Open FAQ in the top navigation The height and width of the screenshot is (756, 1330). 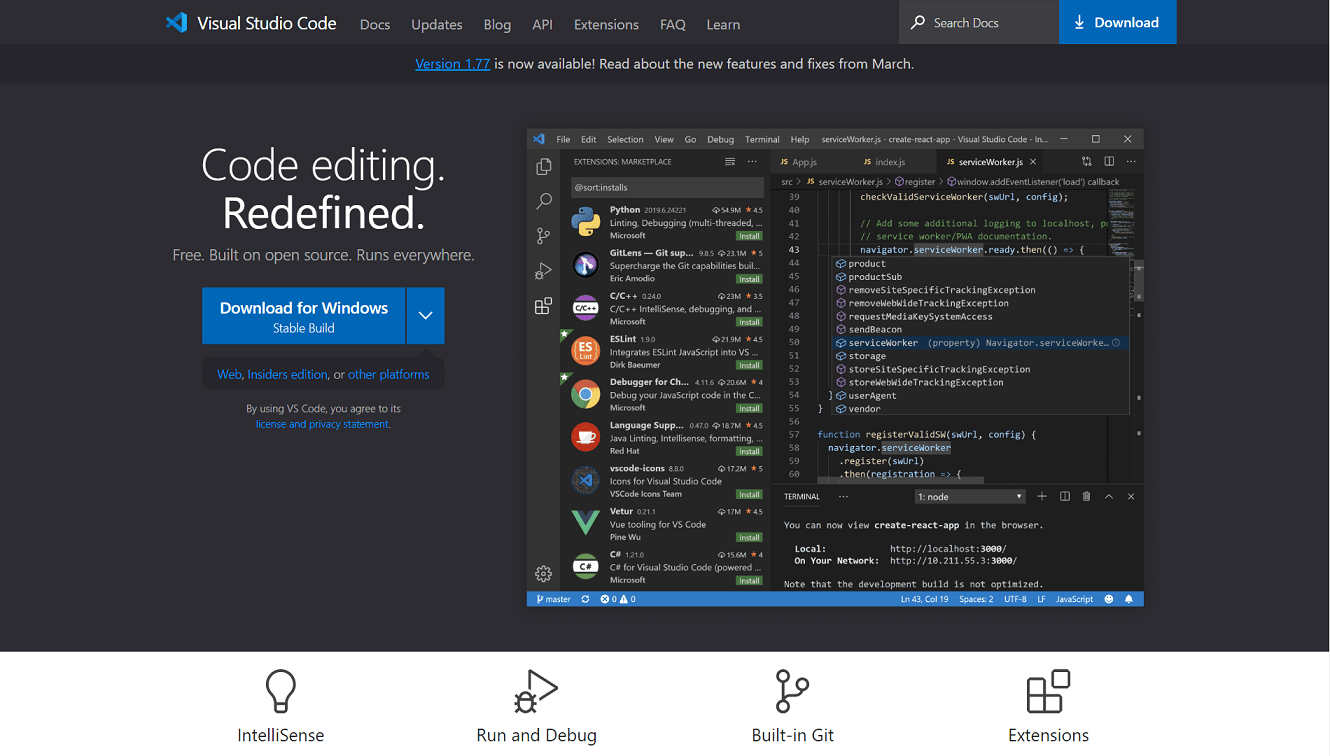[673, 24]
